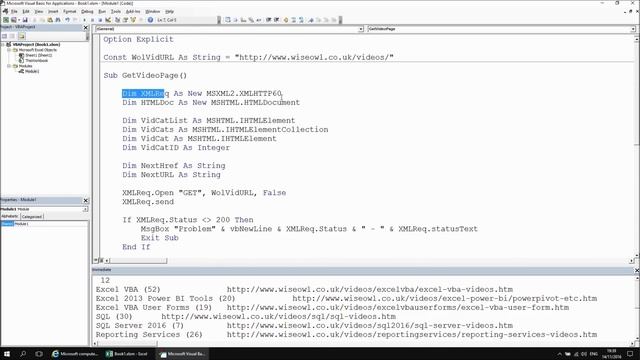
Task: Open the Add-Ins menu
Action: point(133,11)
